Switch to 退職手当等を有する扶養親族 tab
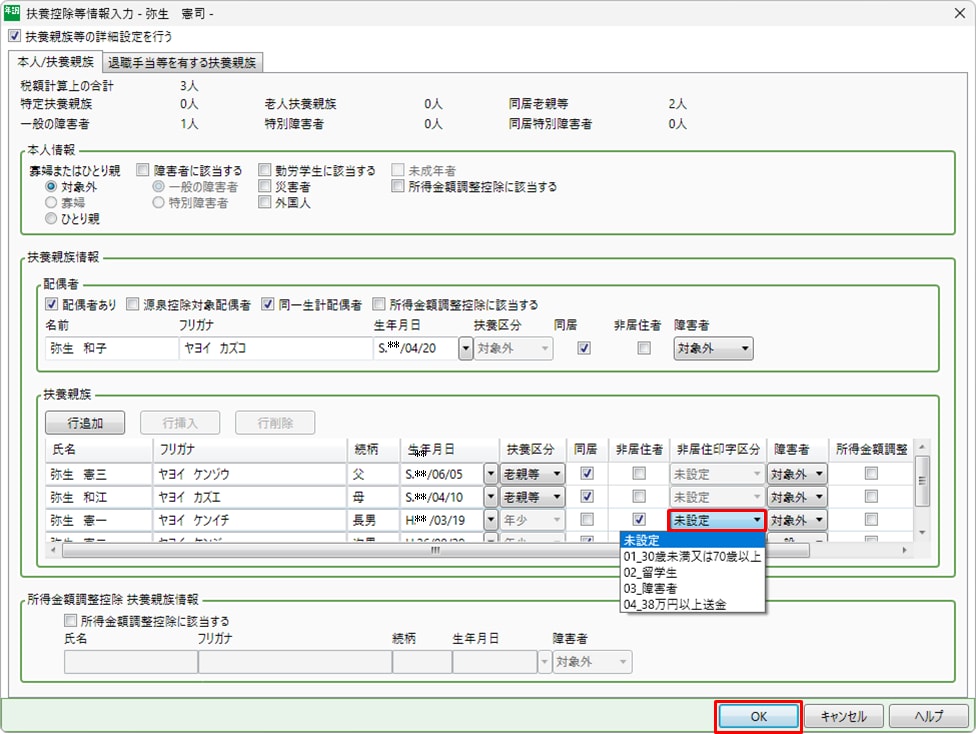This screenshot has height=734, width=976. point(183,62)
